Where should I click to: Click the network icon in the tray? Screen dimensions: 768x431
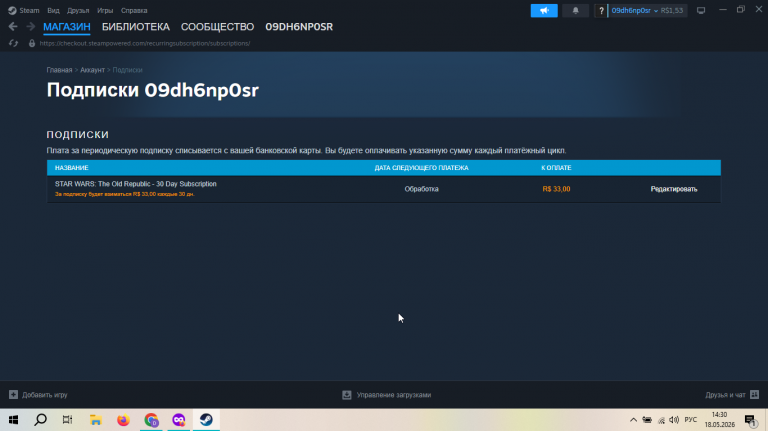(661, 420)
